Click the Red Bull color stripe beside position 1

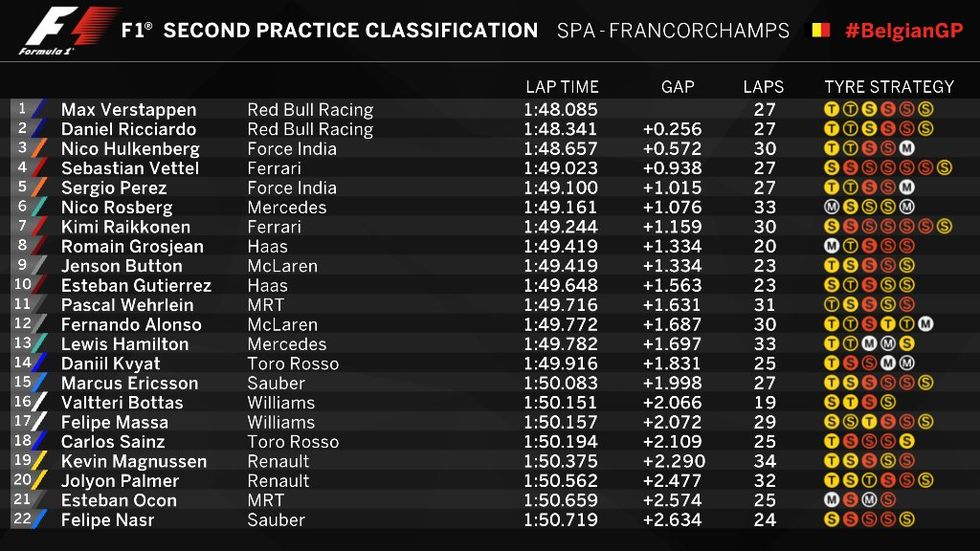pos(39,109)
